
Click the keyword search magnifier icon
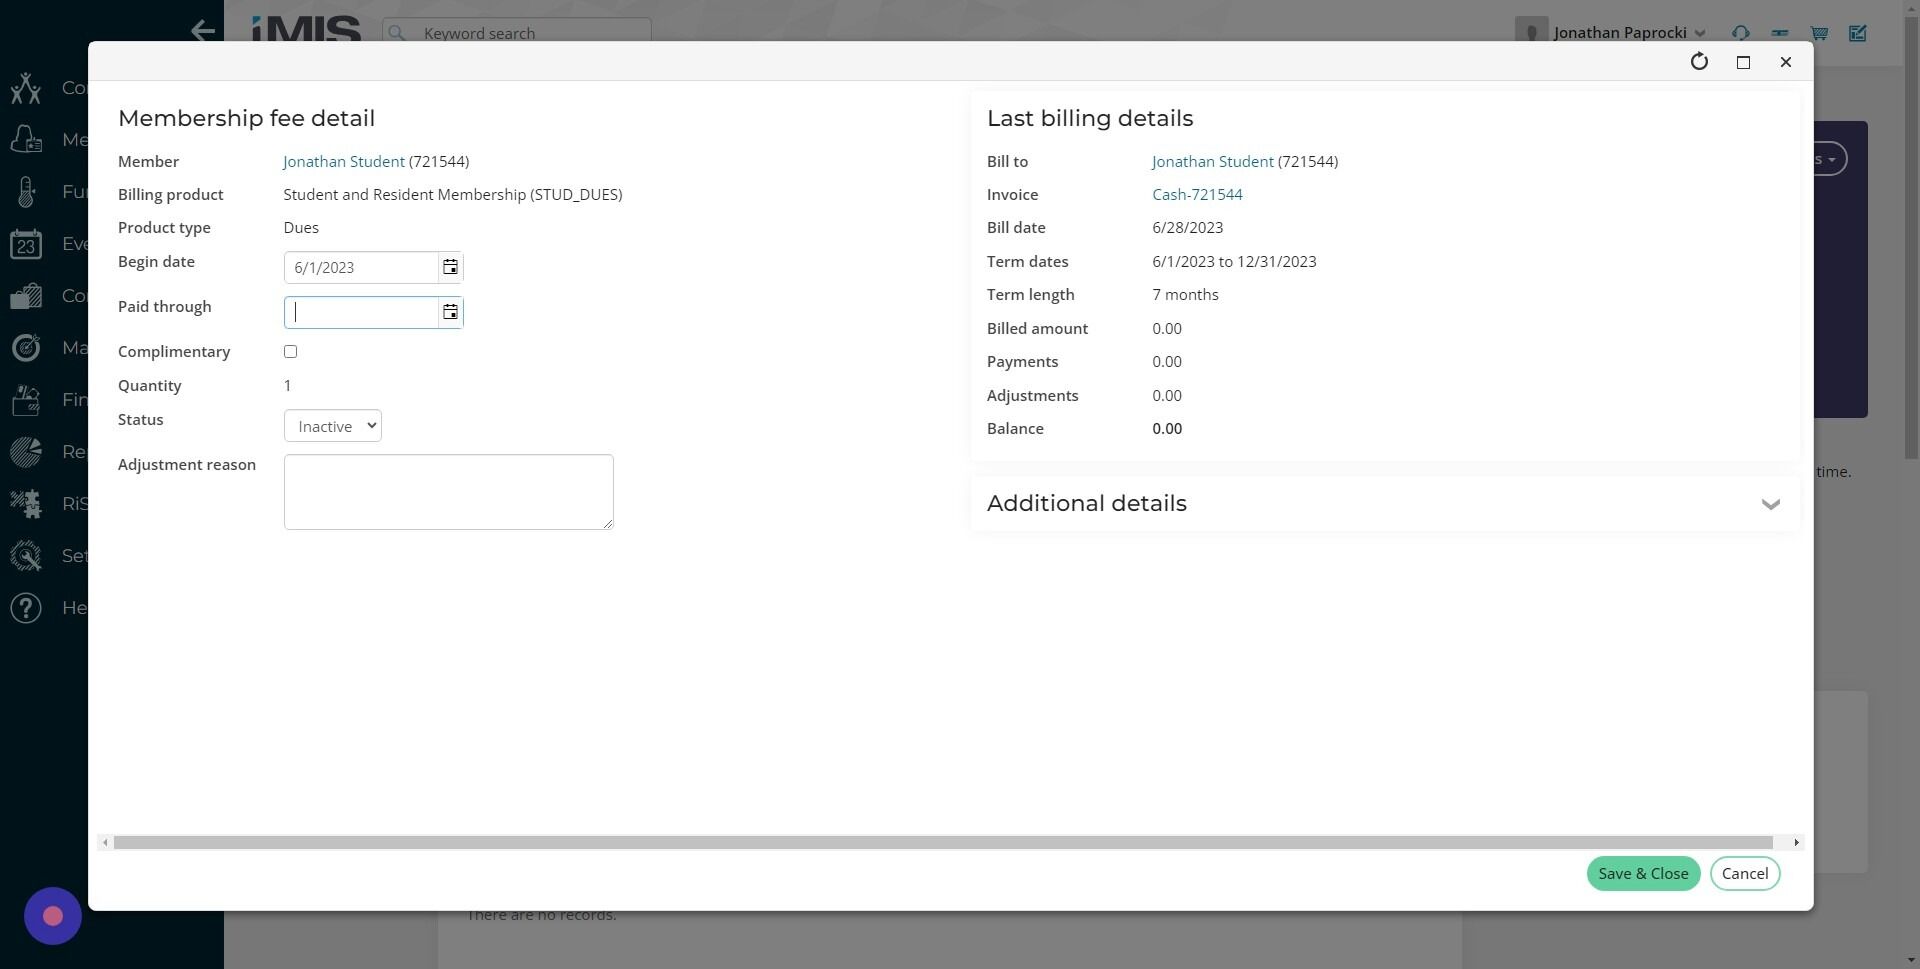397,33
